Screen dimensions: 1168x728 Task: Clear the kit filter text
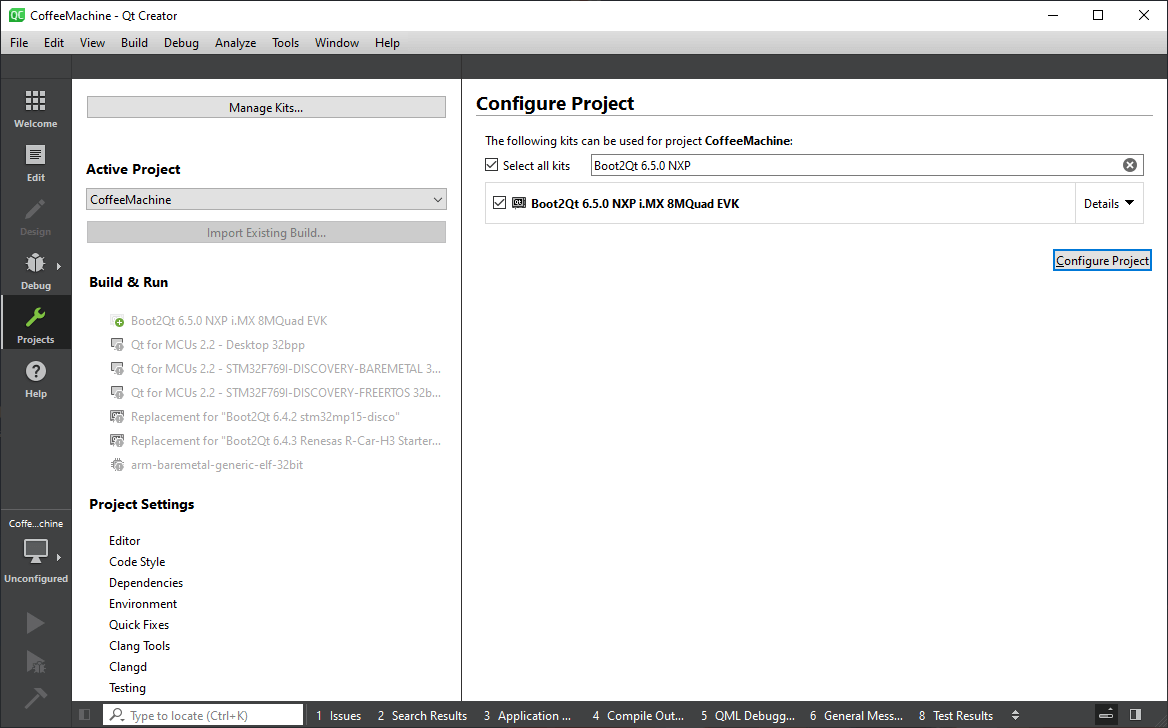point(1129,165)
